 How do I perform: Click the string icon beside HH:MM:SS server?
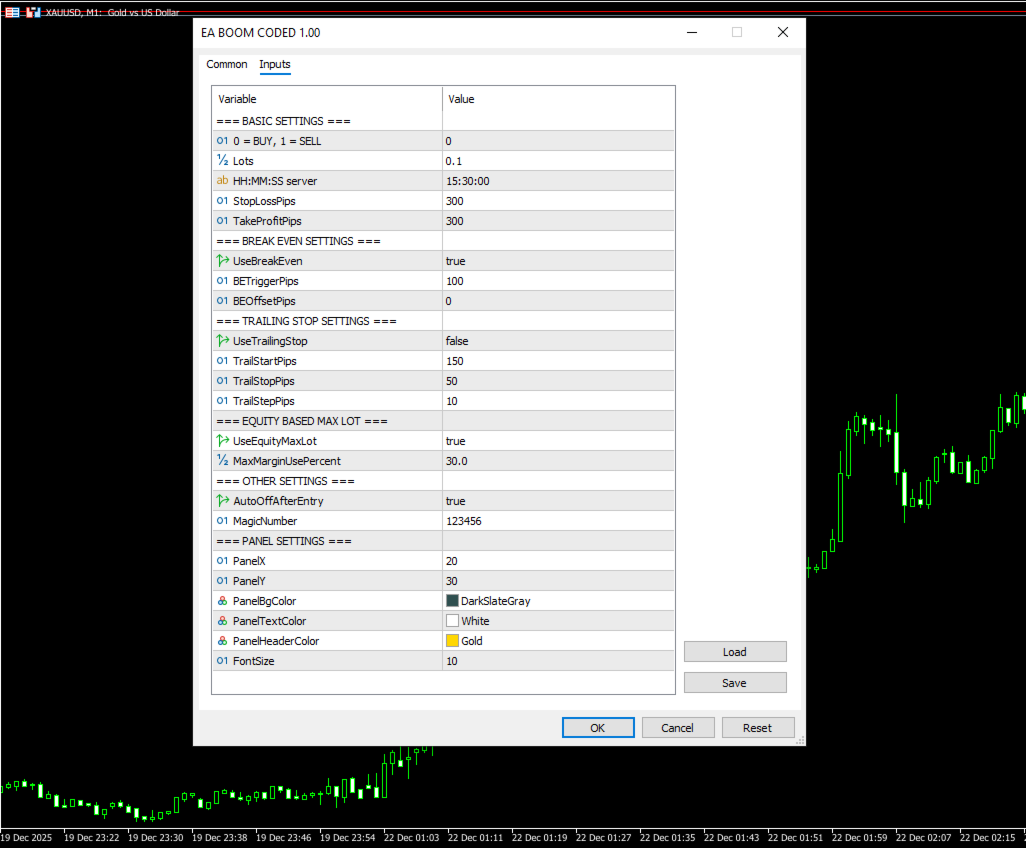(222, 181)
